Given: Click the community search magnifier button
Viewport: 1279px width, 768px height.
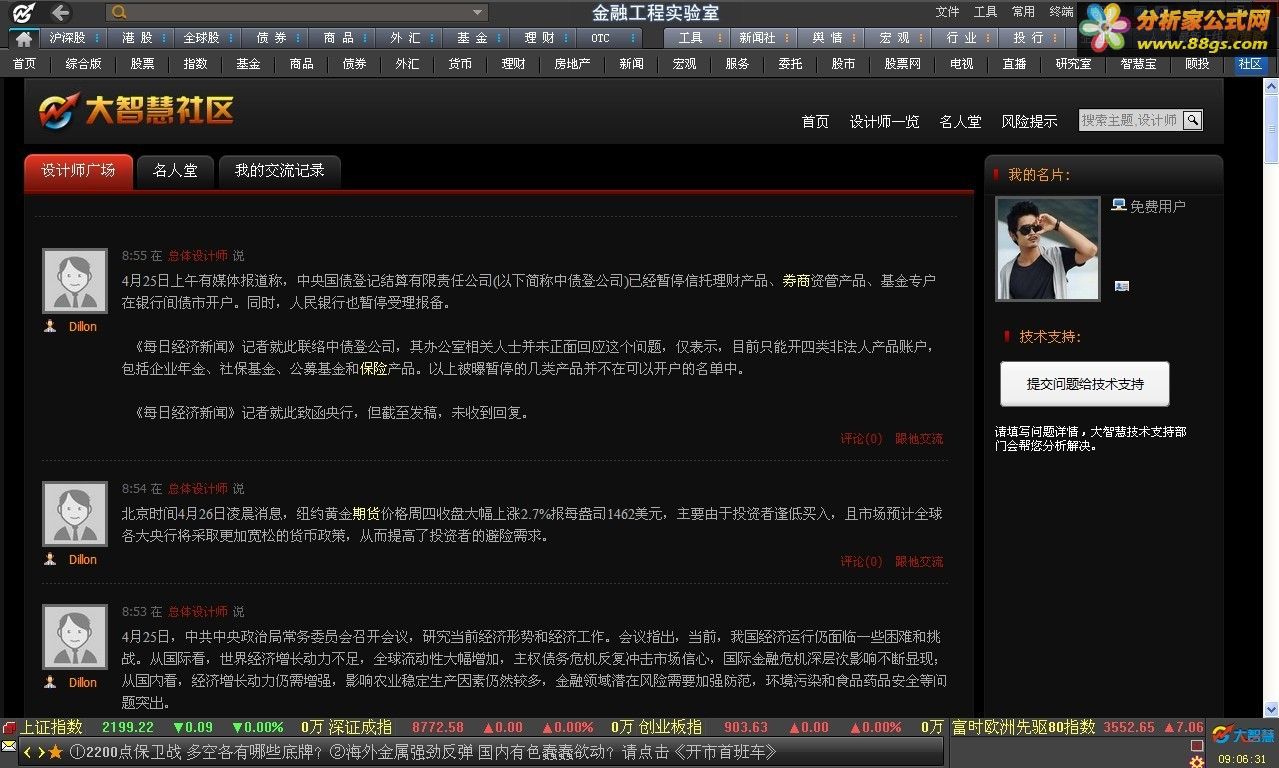Looking at the screenshot, I should (1192, 120).
